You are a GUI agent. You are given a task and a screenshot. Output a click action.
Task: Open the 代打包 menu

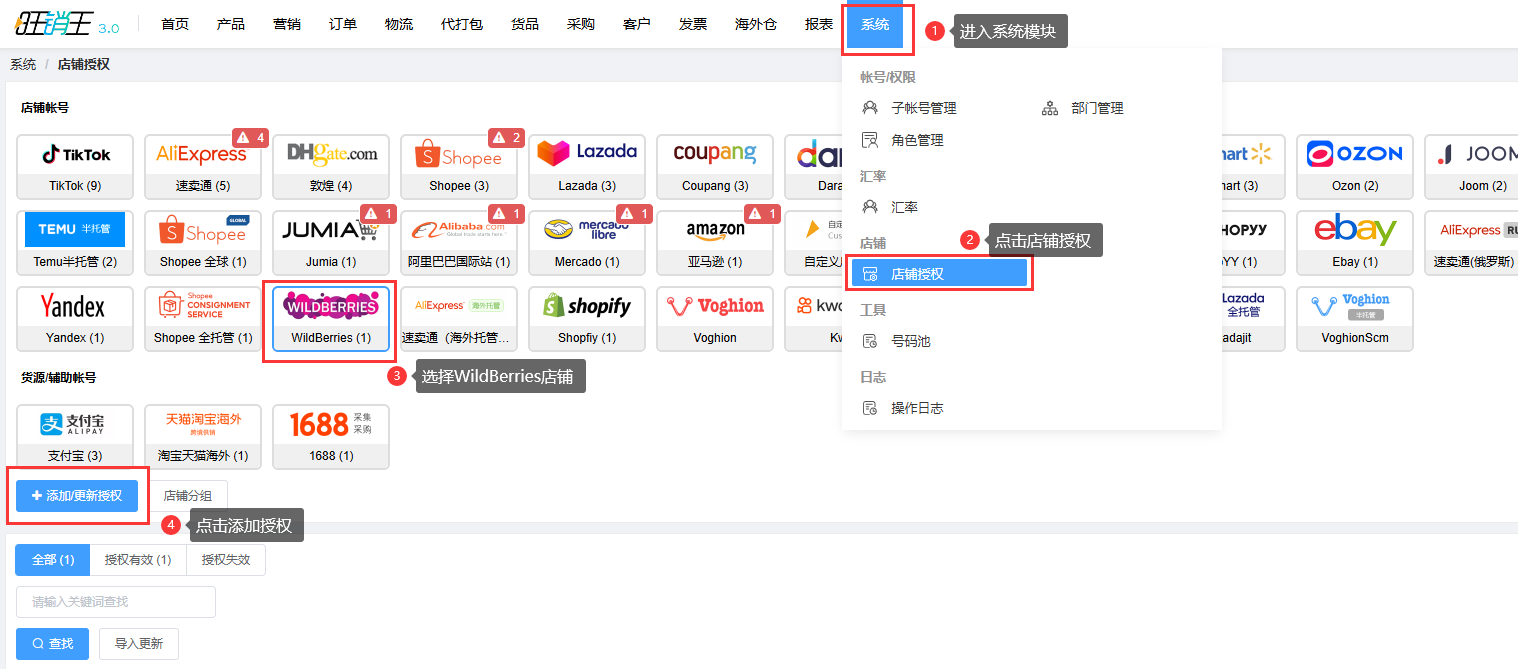point(462,24)
